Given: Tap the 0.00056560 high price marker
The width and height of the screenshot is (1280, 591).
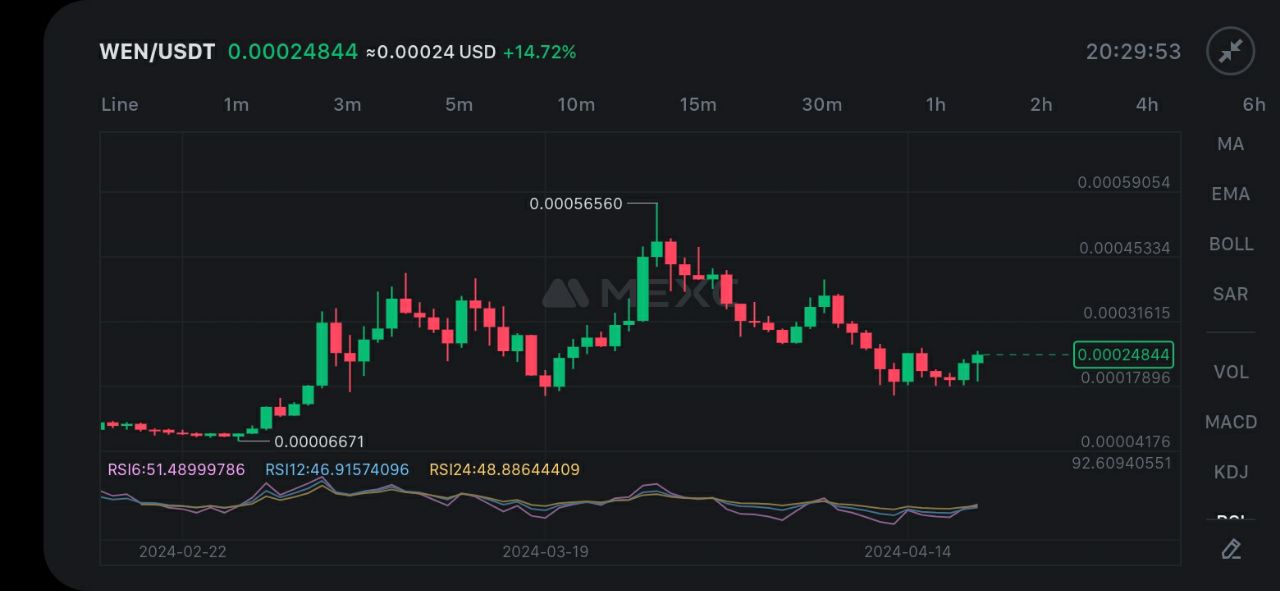Looking at the screenshot, I should click(576, 204).
